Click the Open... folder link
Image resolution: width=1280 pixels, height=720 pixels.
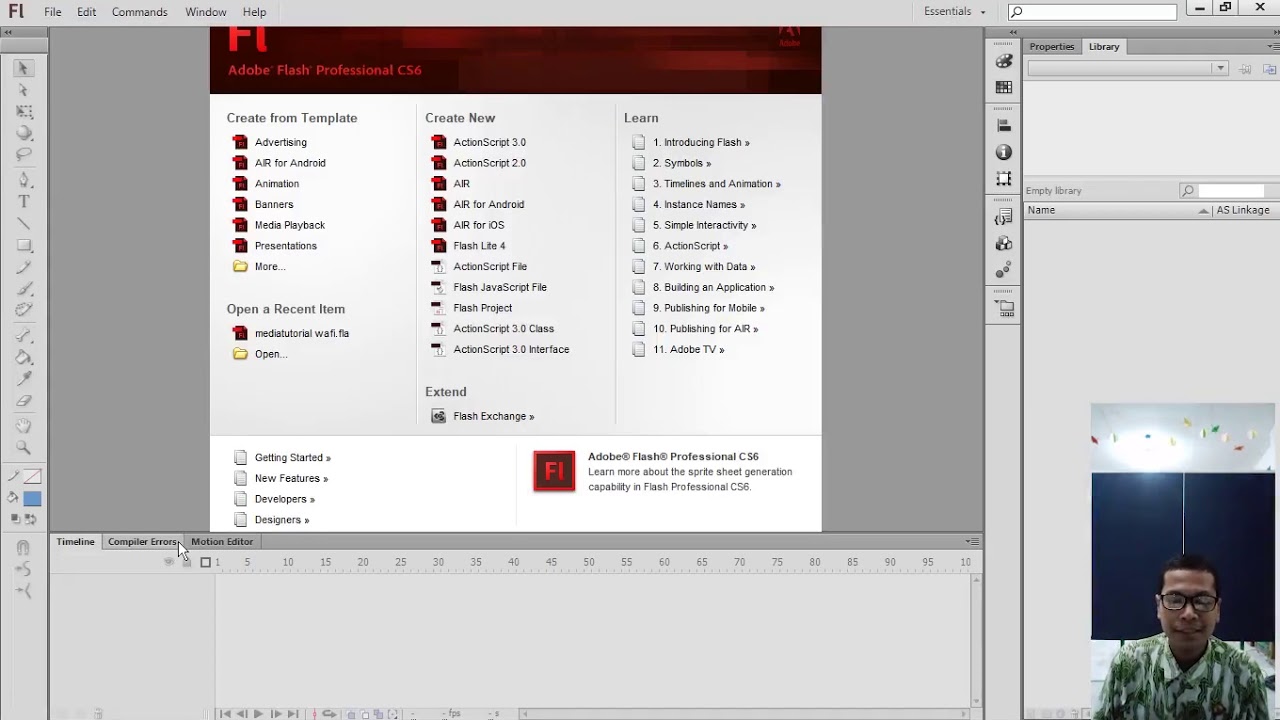pyautogui.click(x=260, y=354)
